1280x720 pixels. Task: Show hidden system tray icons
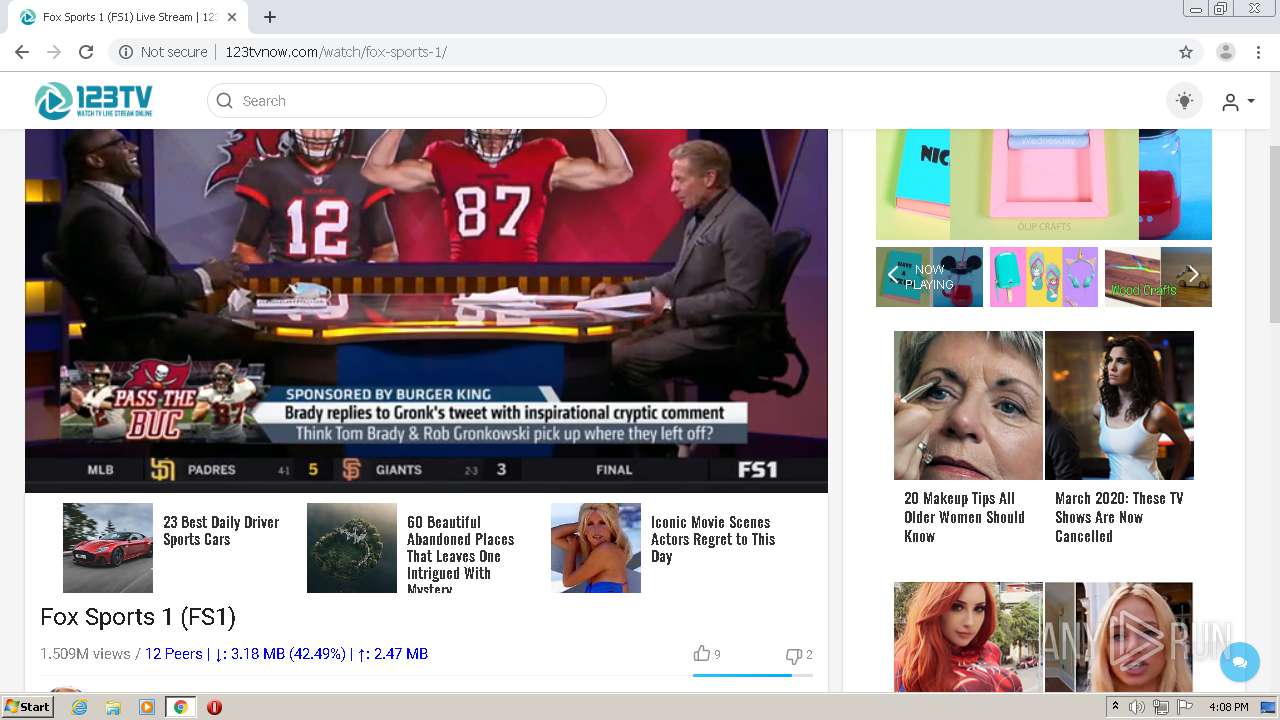1115,707
